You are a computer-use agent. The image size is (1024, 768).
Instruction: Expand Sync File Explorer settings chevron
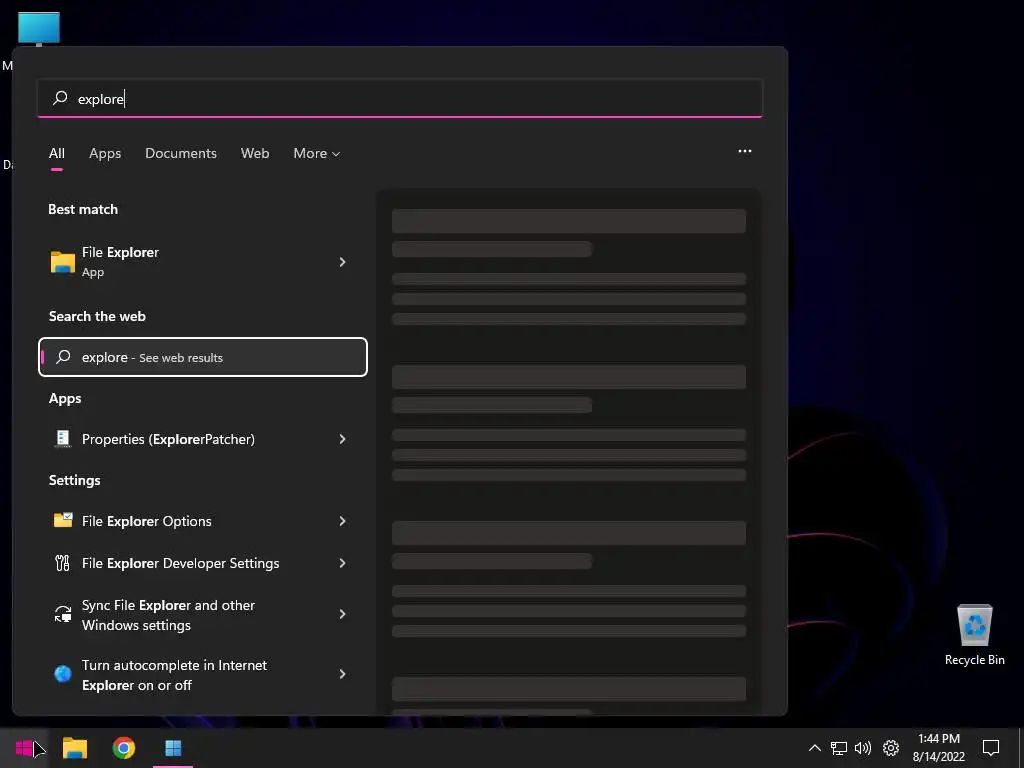342,614
